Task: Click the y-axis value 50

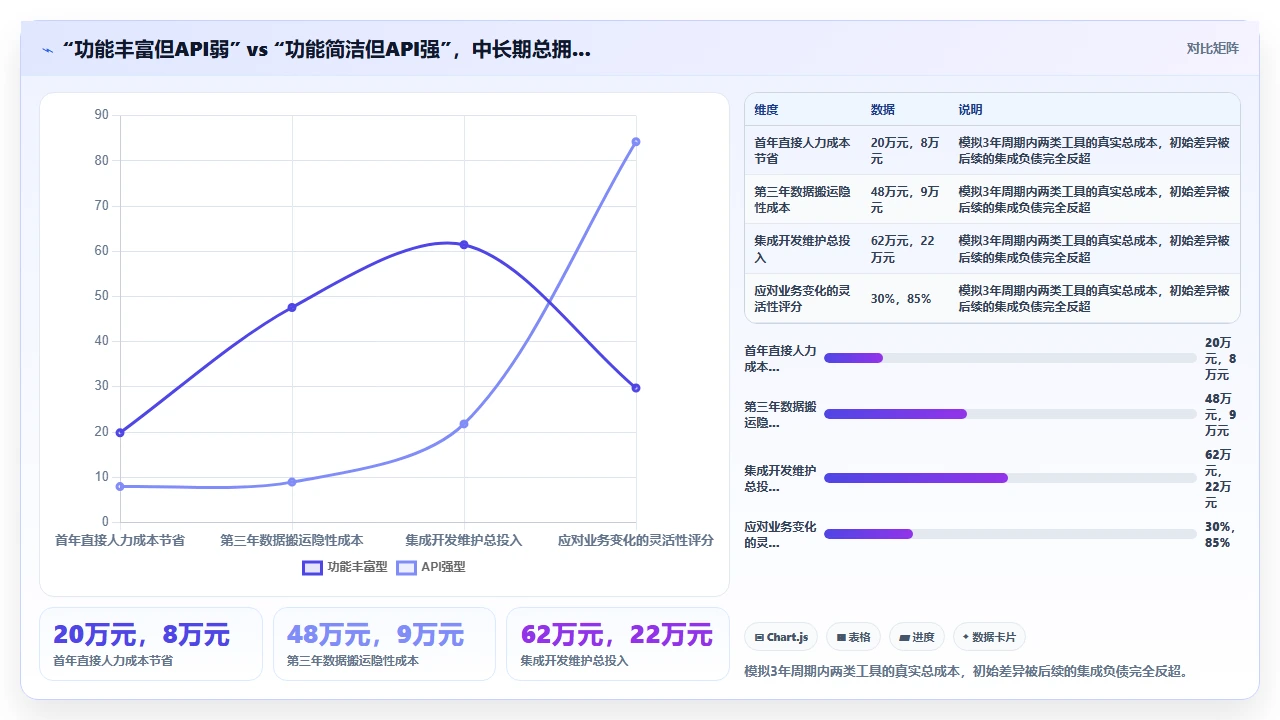Action: pyautogui.click(x=102, y=296)
